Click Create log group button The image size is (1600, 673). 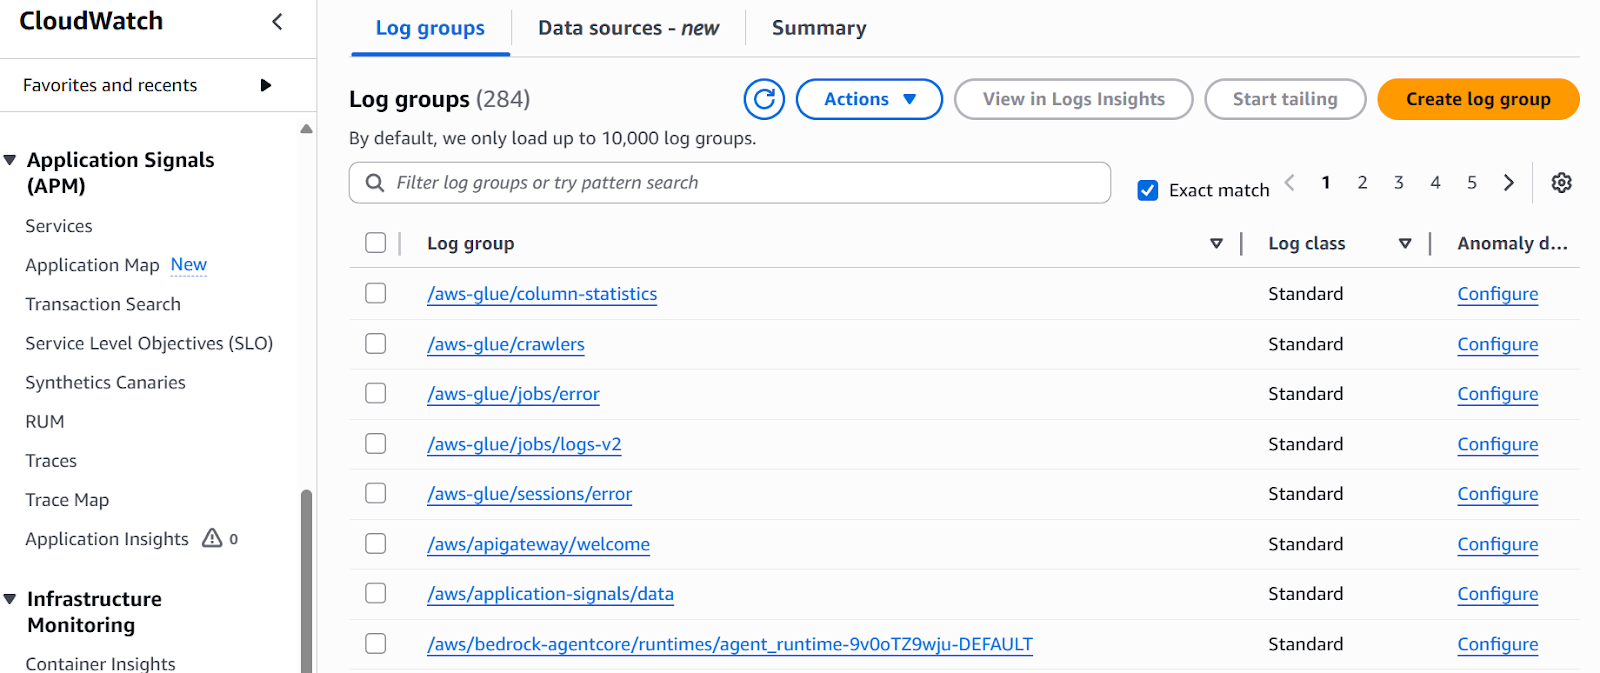1478,99
